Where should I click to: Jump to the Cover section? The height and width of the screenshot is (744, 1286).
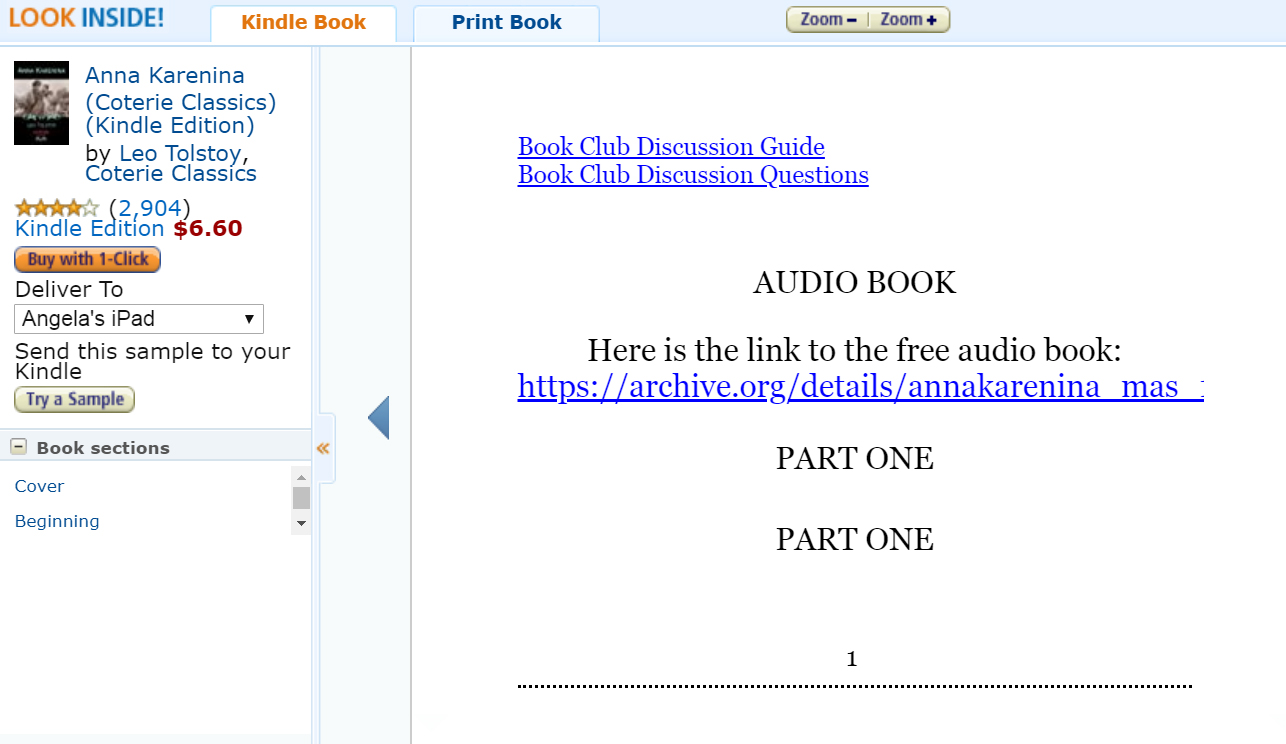[x=39, y=486]
